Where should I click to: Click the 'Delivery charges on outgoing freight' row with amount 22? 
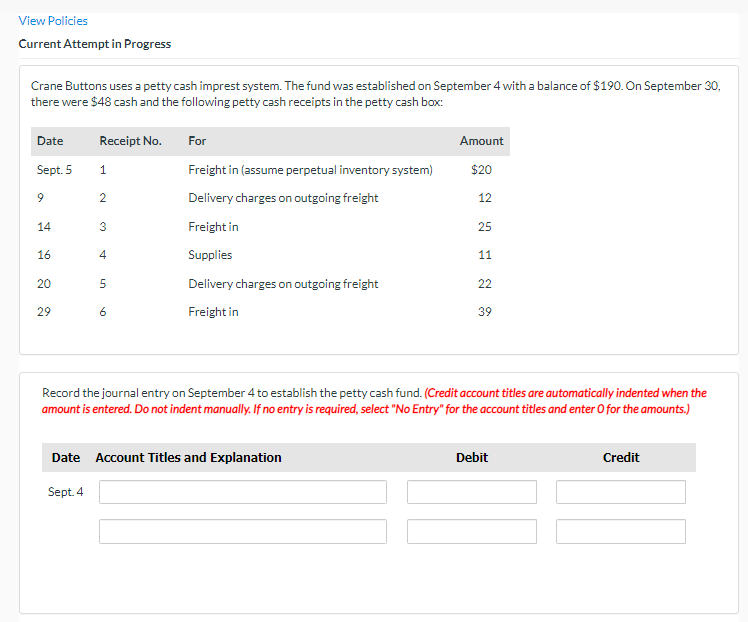283,284
